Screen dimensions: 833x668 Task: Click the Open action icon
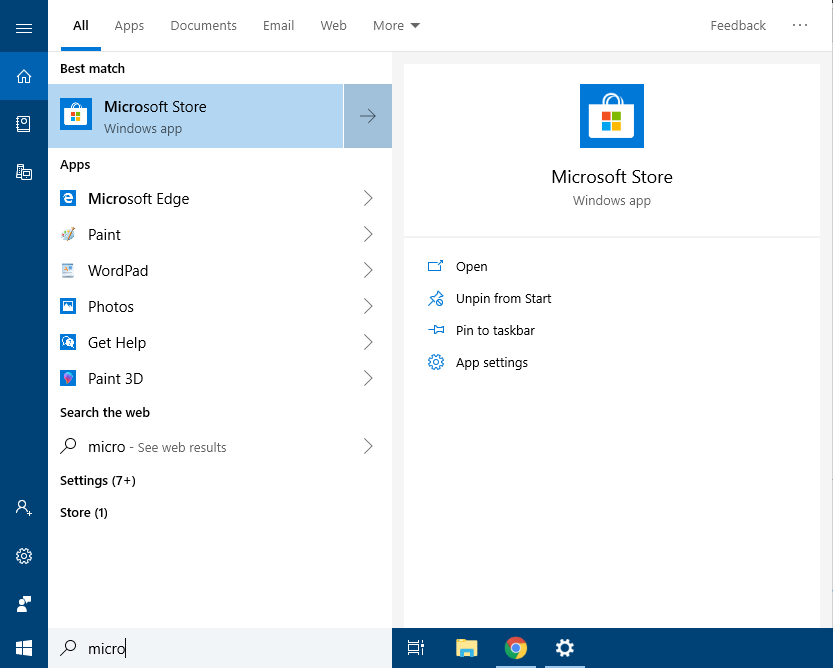coord(436,266)
